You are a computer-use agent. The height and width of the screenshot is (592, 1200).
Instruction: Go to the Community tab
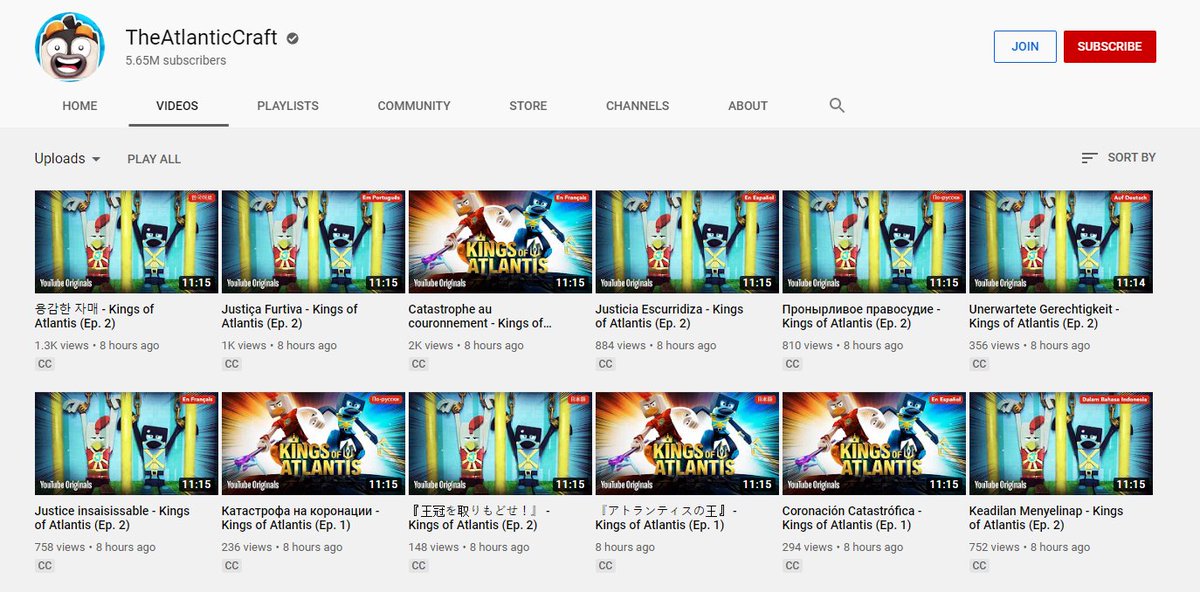(414, 105)
